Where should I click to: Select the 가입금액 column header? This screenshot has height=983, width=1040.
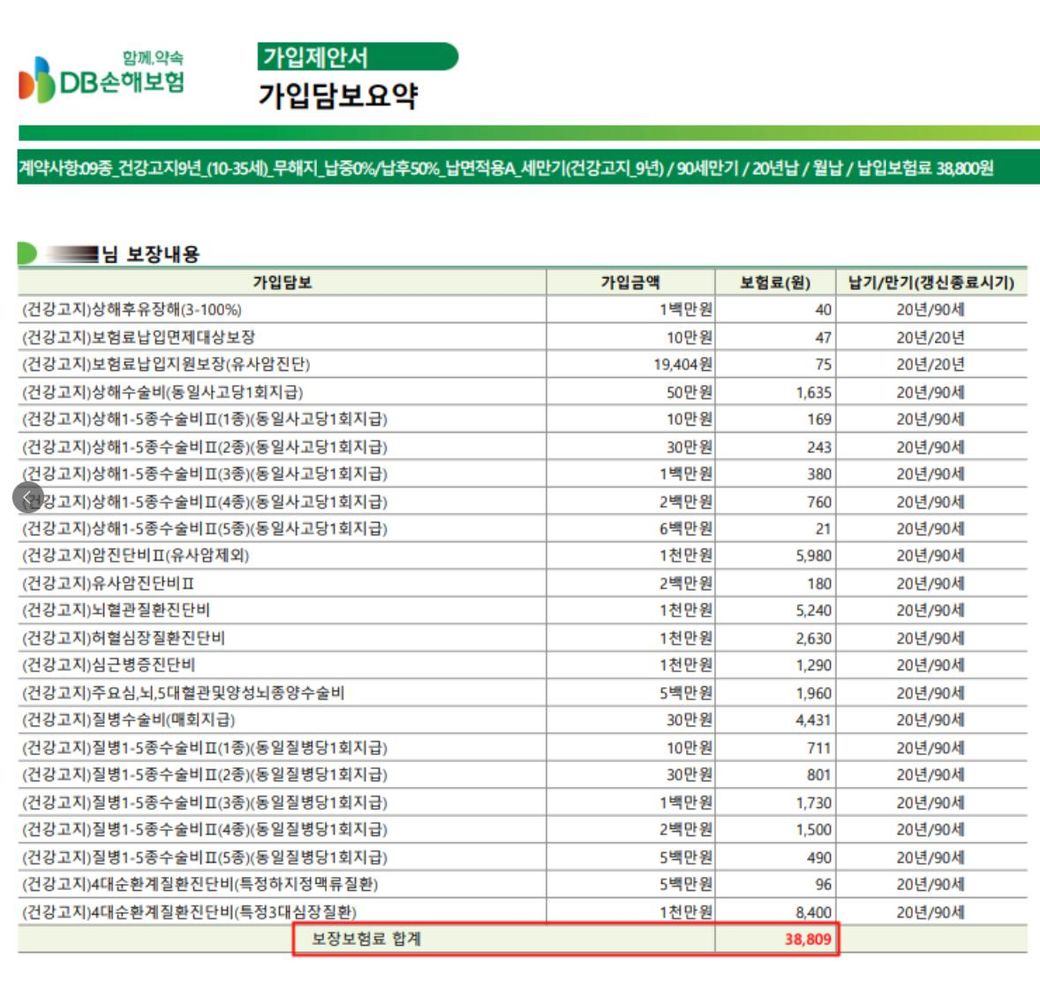coord(630,282)
